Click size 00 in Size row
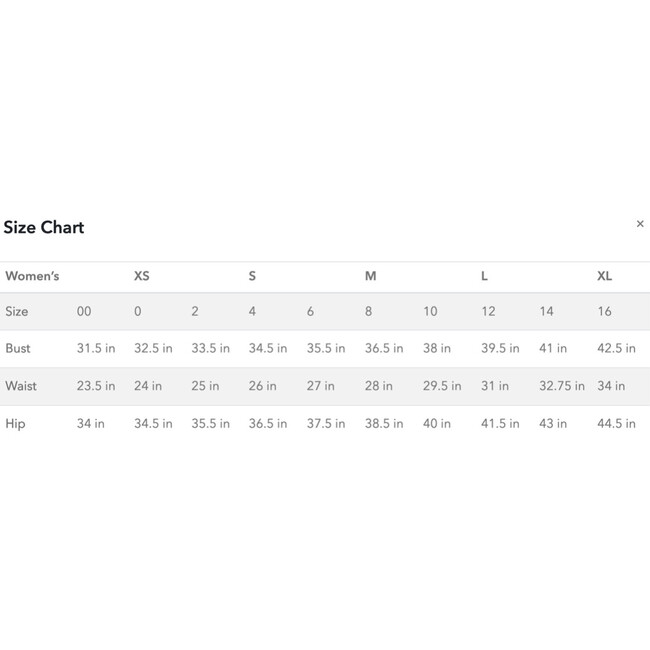This screenshot has height=650, width=650. coord(84,311)
